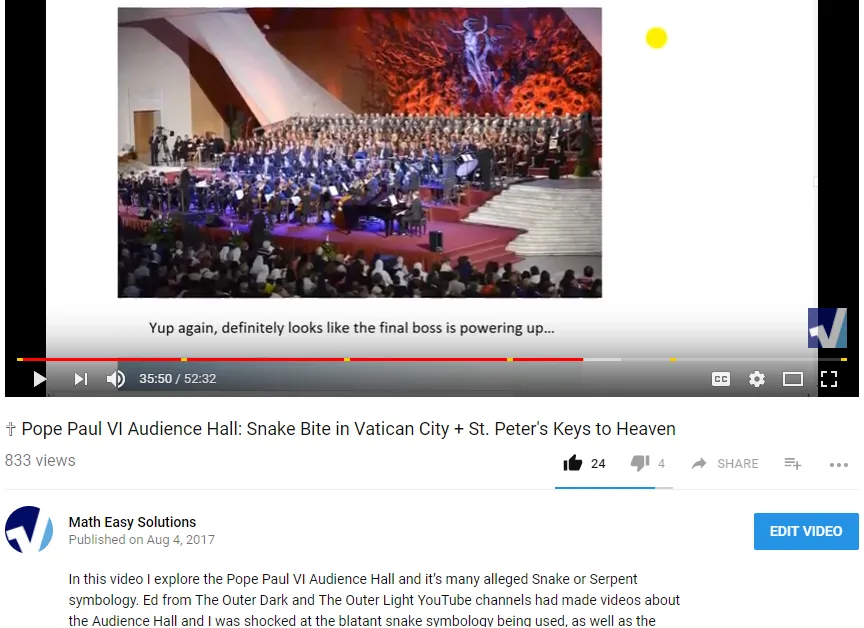Seek on the red progress bar
Screen dimensions: 864x628
coord(300,359)
